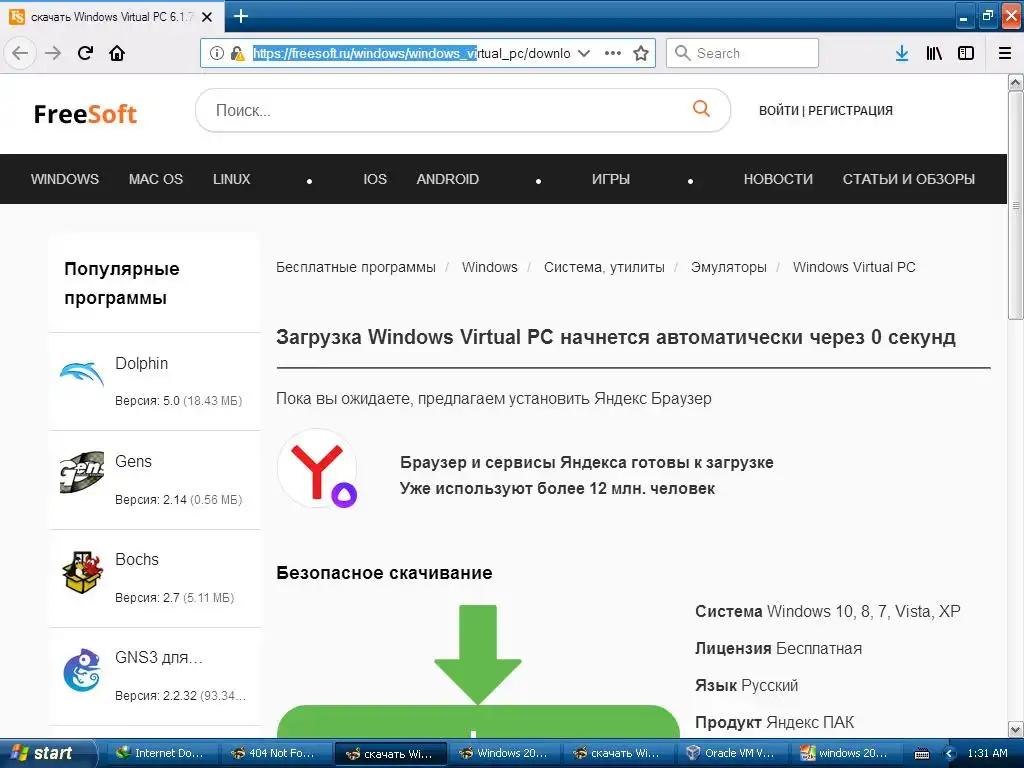The width and height of the screenshot is (1024, 768).
Task: Click scrollbar down arrow
Action: pyautogui.click(x=1015, y=729)
